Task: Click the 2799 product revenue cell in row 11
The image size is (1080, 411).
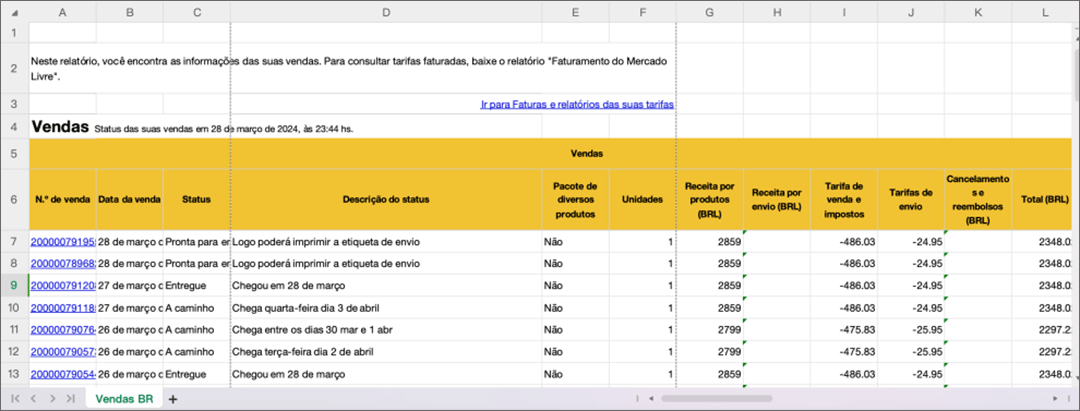Action: point(710,330)
